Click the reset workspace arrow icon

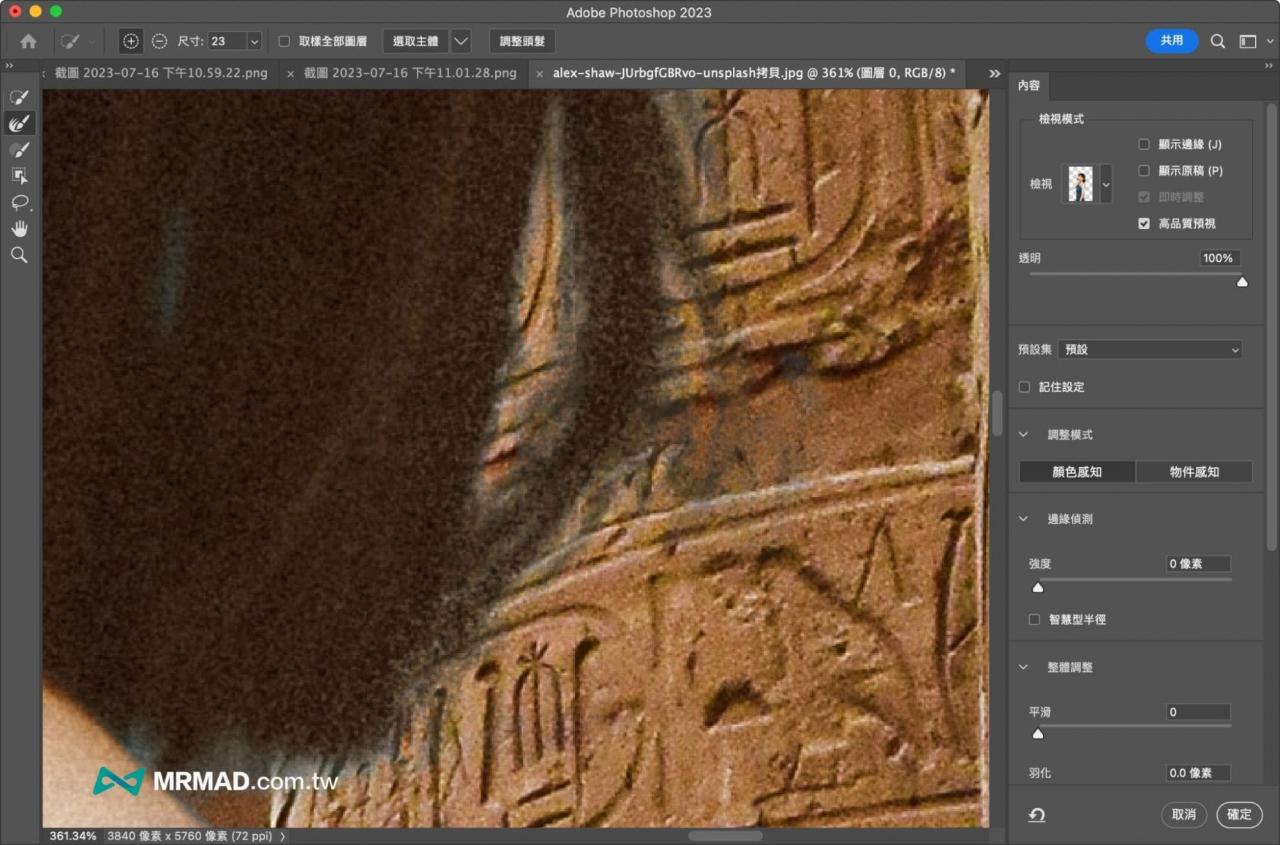coord(1037,815)
